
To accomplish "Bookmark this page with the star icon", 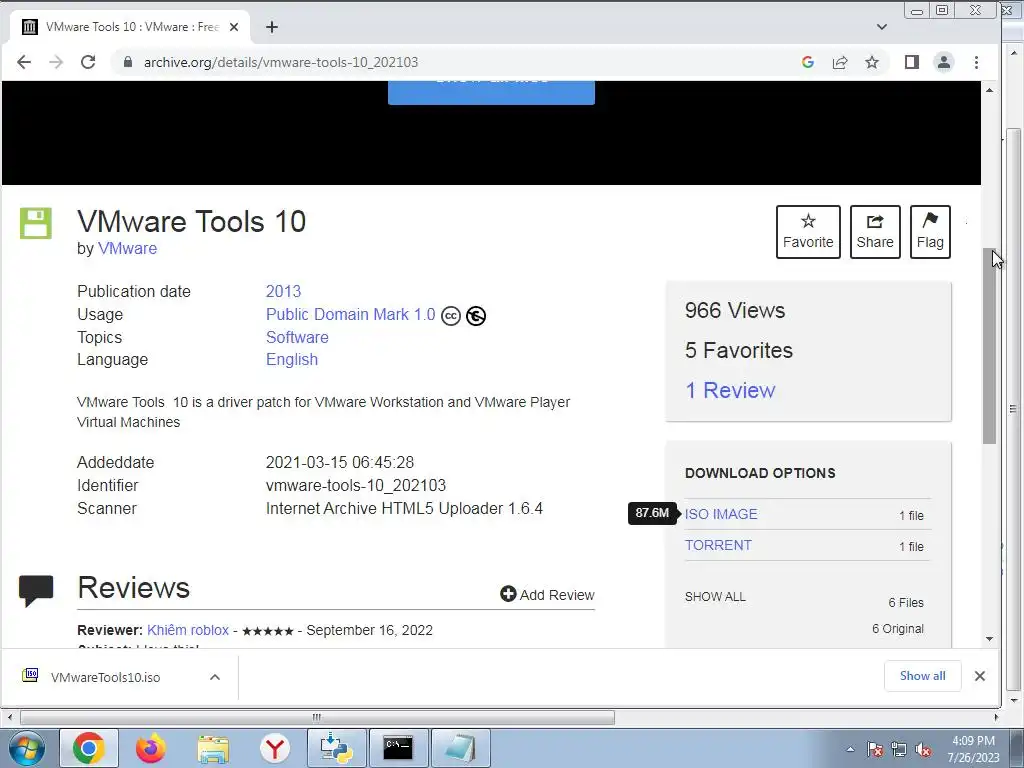I will [872, 62].
